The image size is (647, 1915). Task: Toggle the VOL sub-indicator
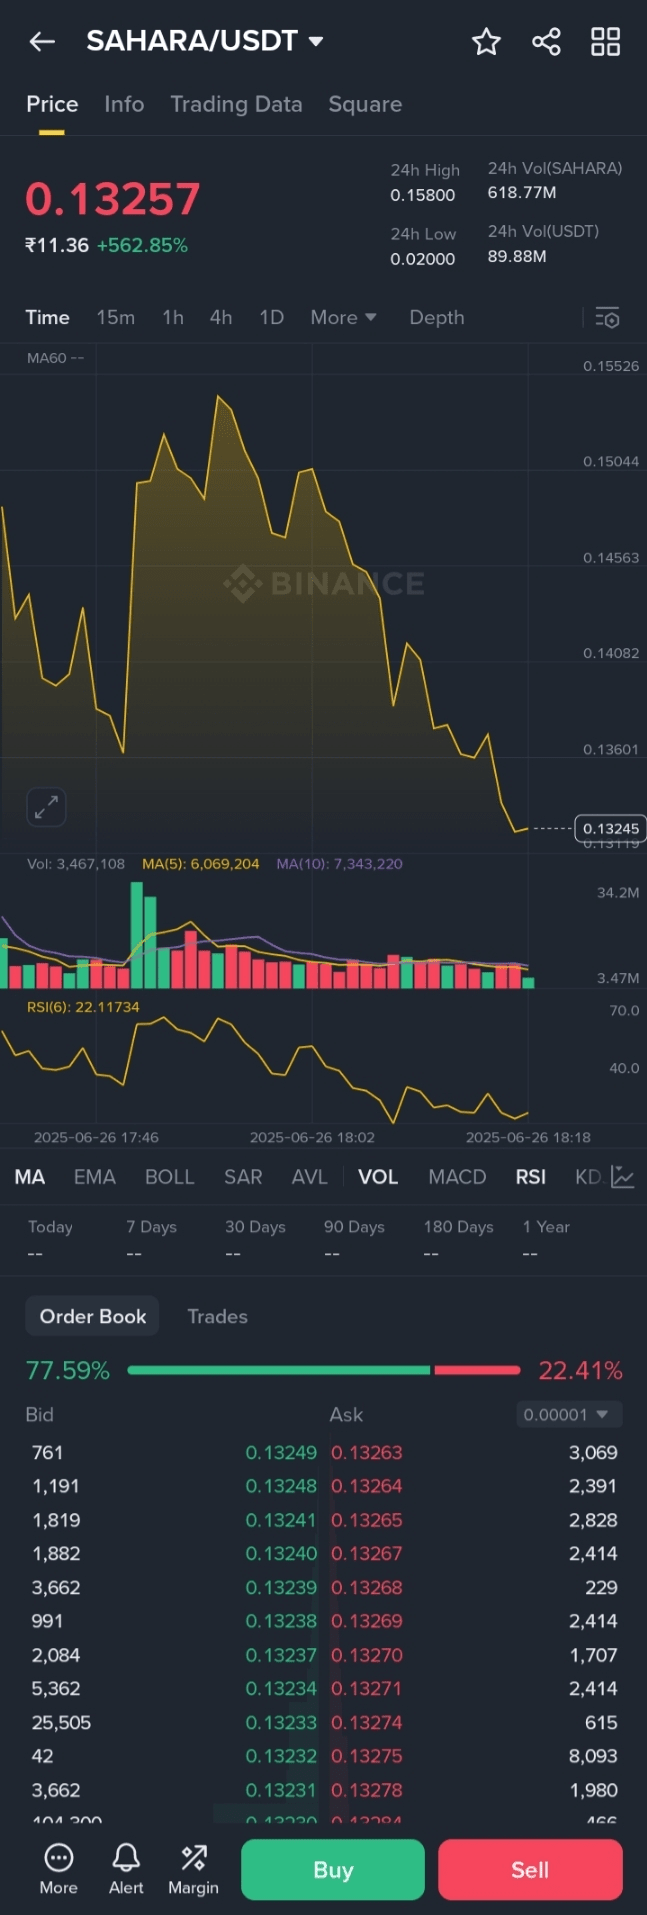[x=378, y=1177]
